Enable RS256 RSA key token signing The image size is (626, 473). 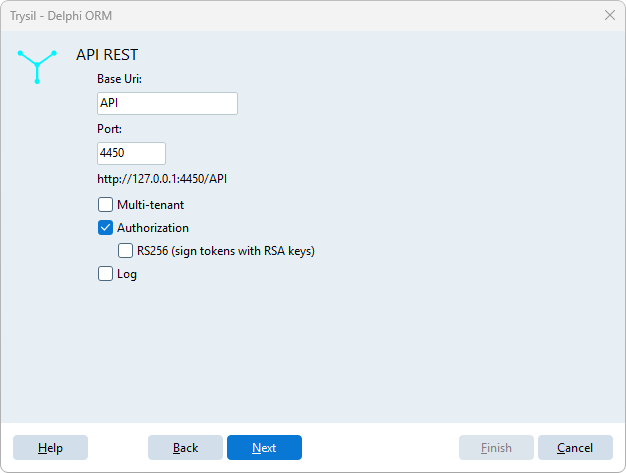click(x=125, y=251)
